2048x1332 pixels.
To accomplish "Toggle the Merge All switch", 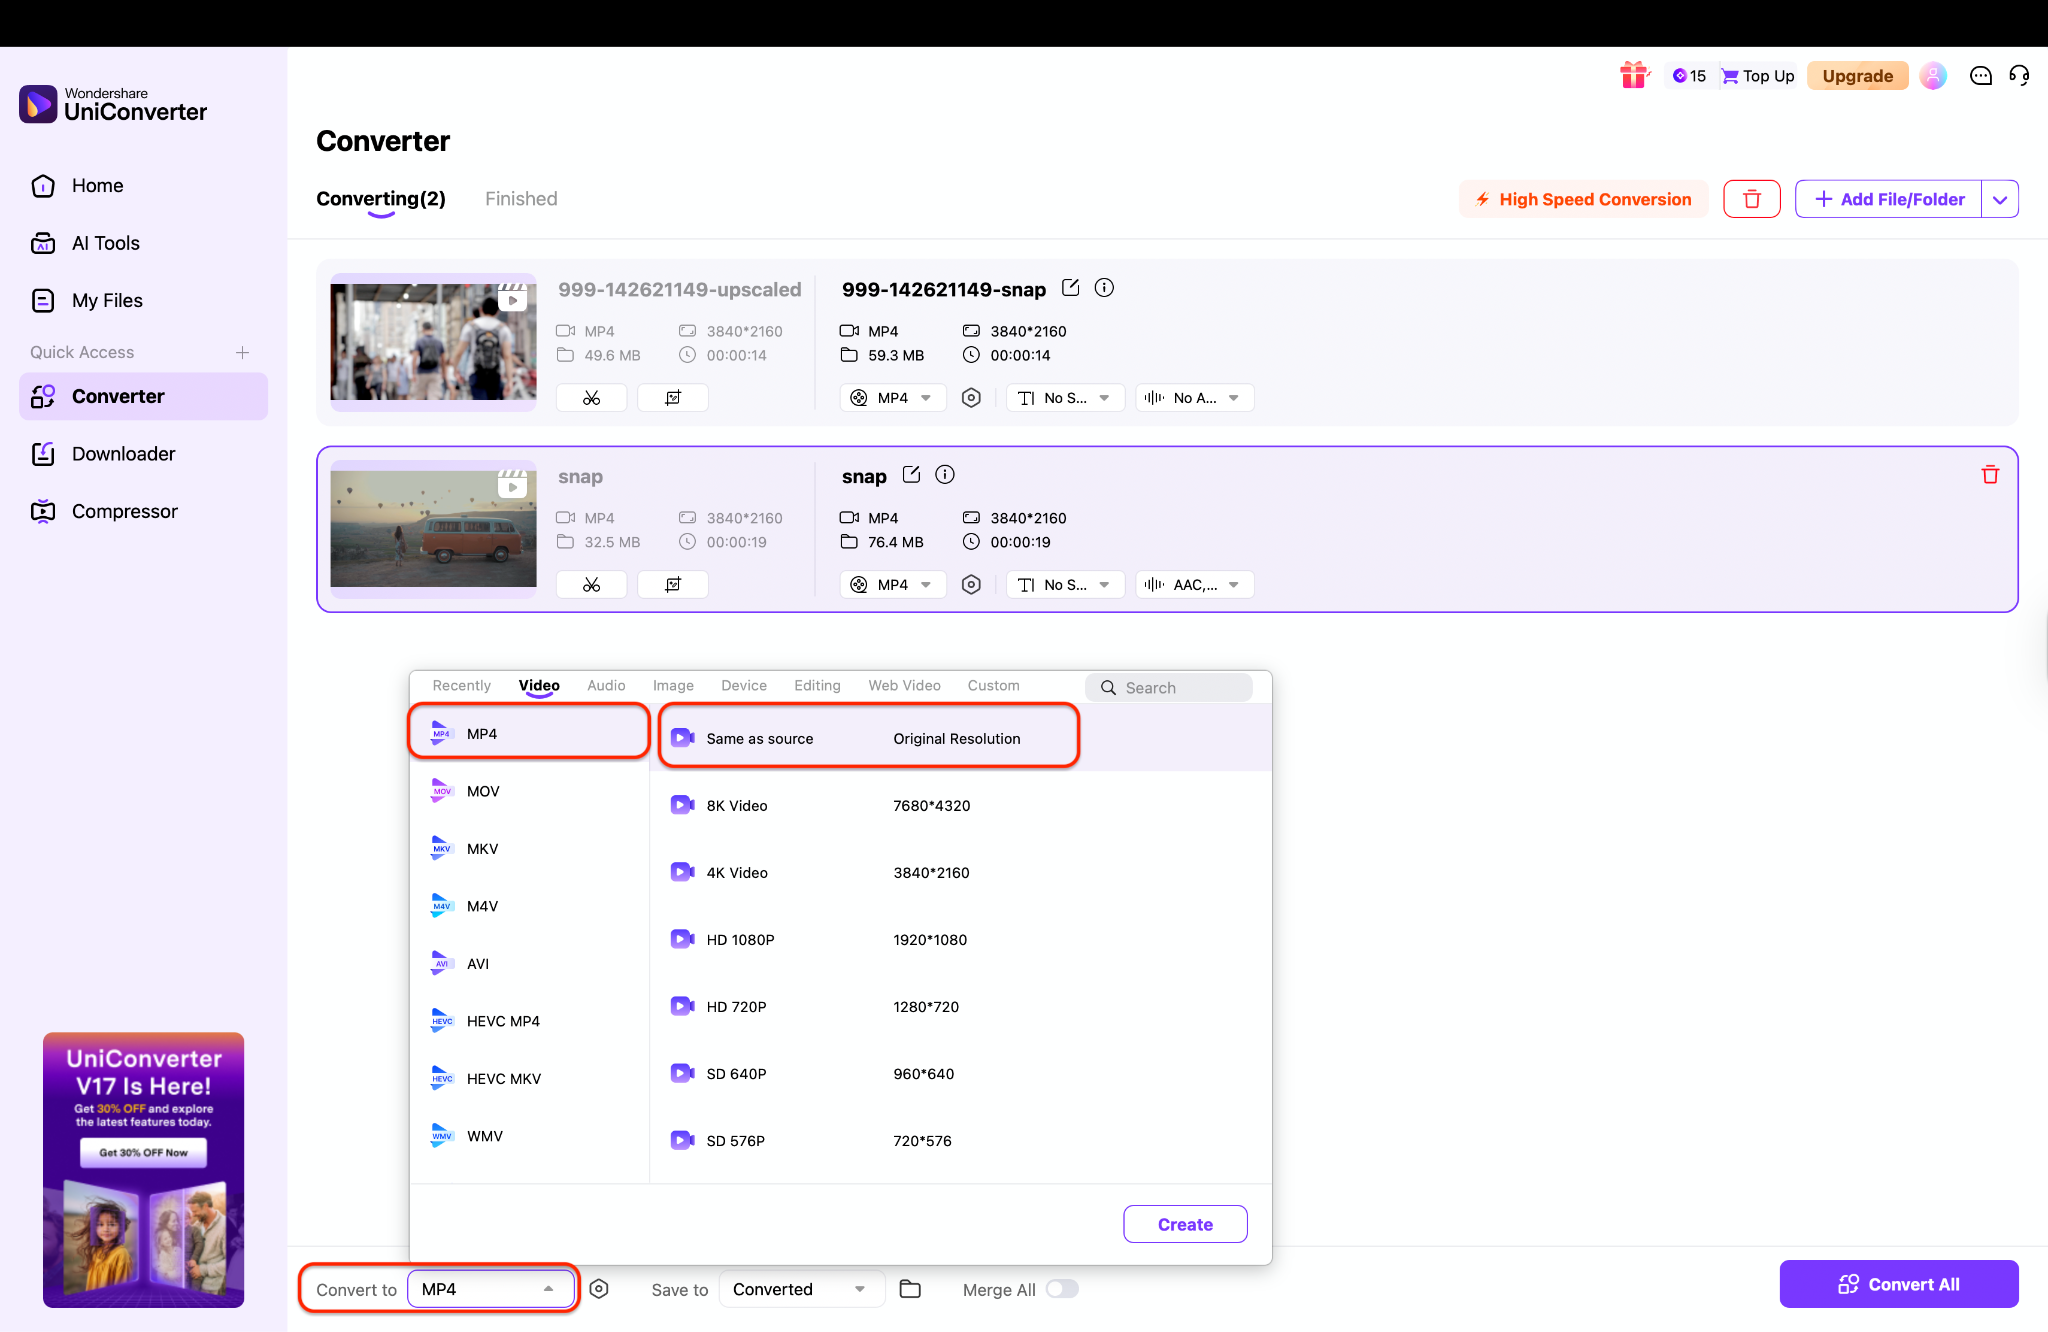I will pyautogui.click(x=1062, y=1289).
